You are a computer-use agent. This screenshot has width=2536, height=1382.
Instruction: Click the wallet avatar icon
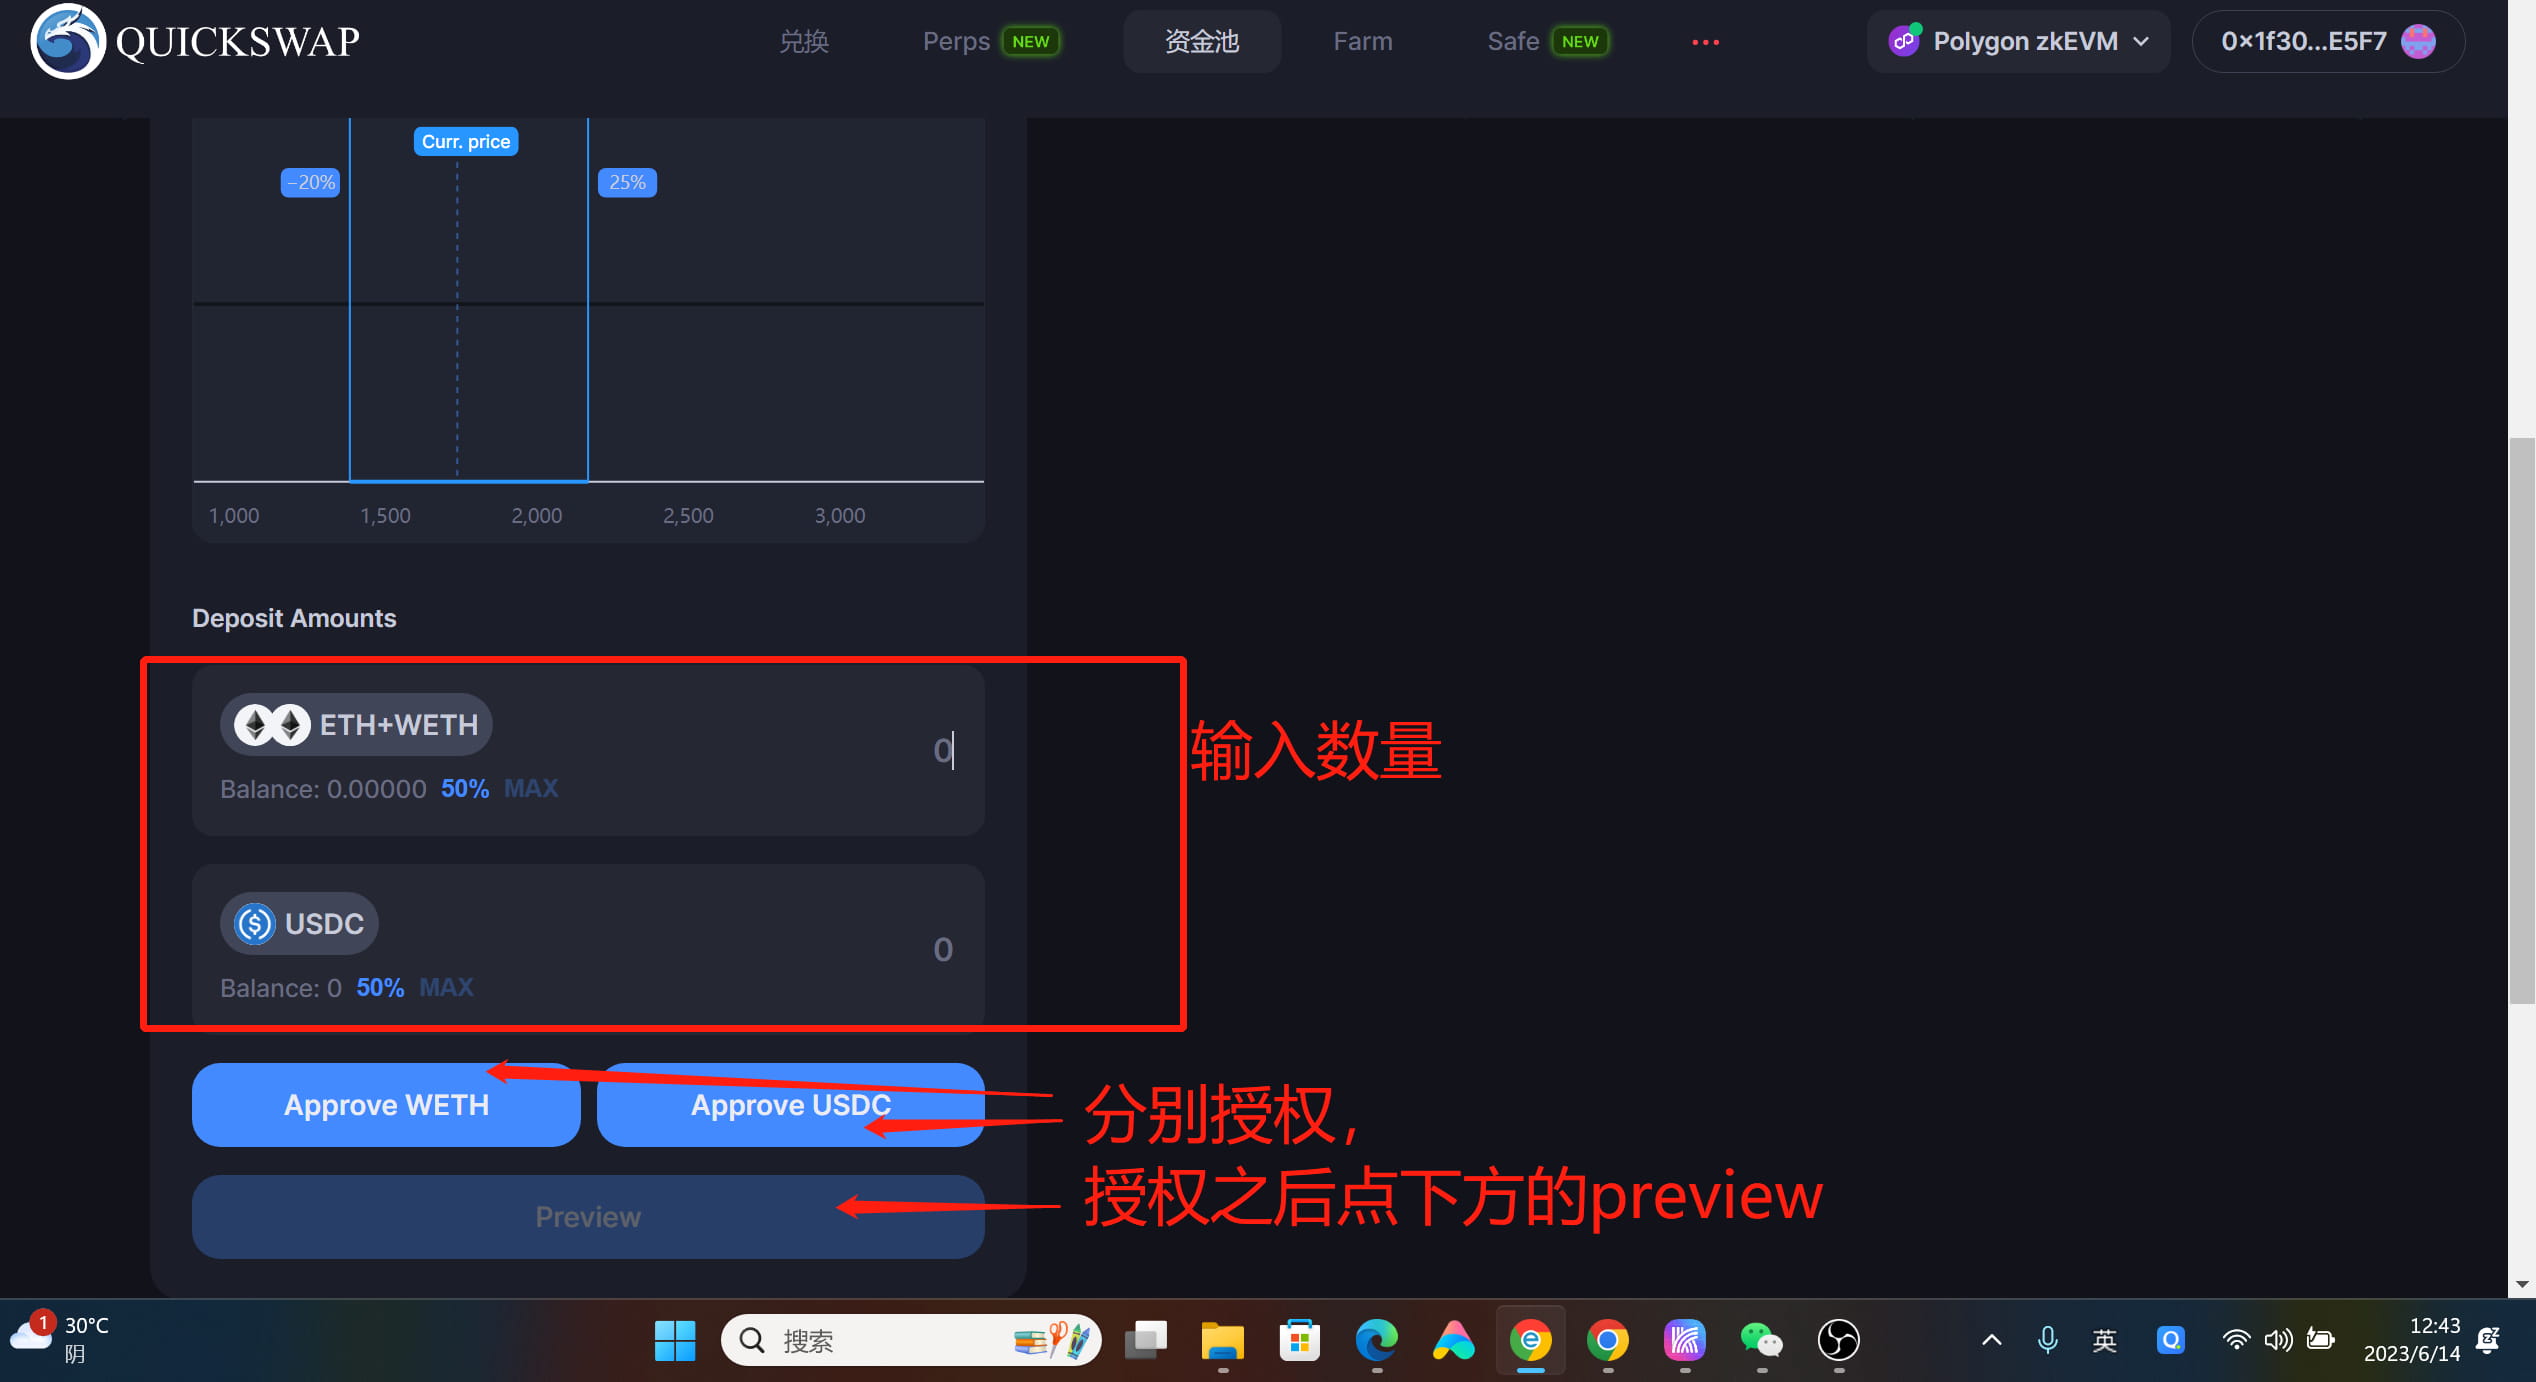click(x=2418, y=41)
